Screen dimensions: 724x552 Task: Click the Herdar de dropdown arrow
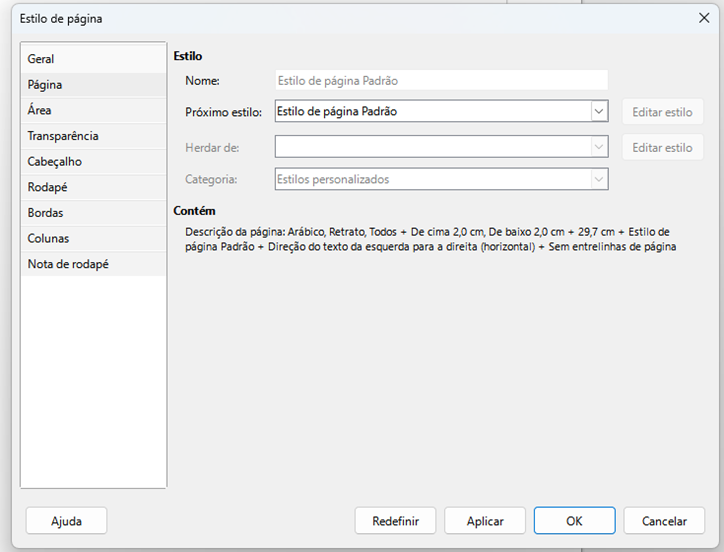(x=598, y=147)
